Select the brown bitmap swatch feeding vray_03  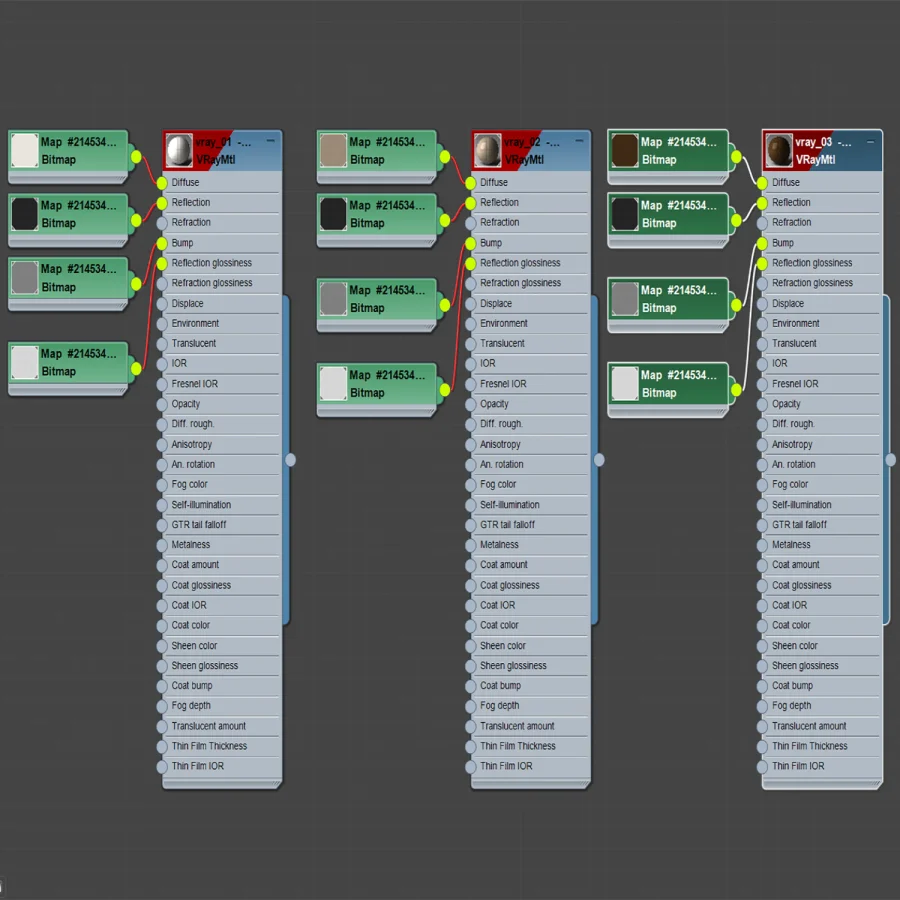point(624,150)
